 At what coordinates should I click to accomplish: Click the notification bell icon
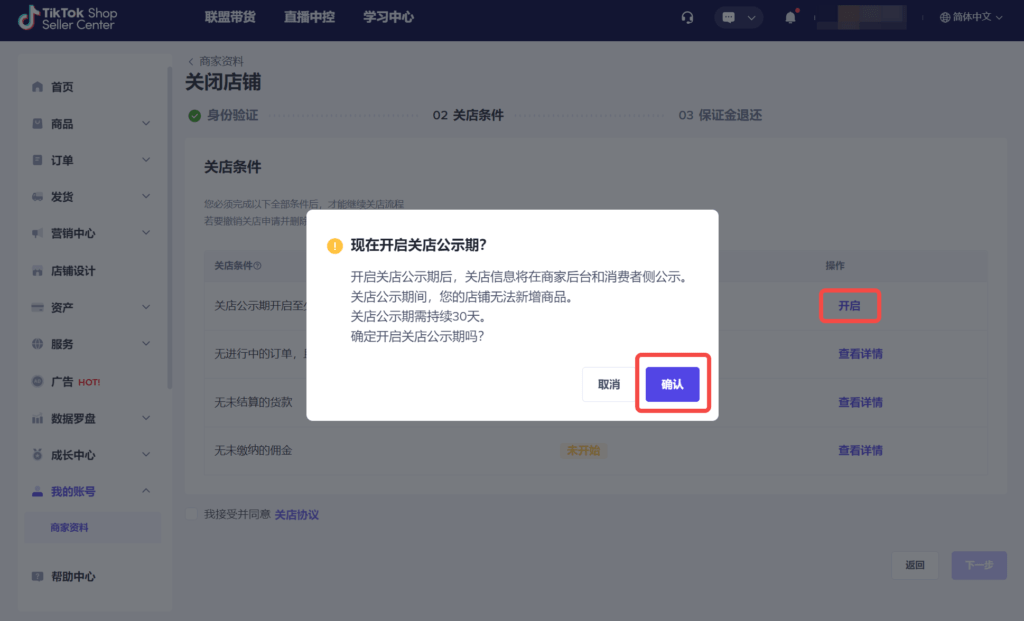click(x=790, y=17)
